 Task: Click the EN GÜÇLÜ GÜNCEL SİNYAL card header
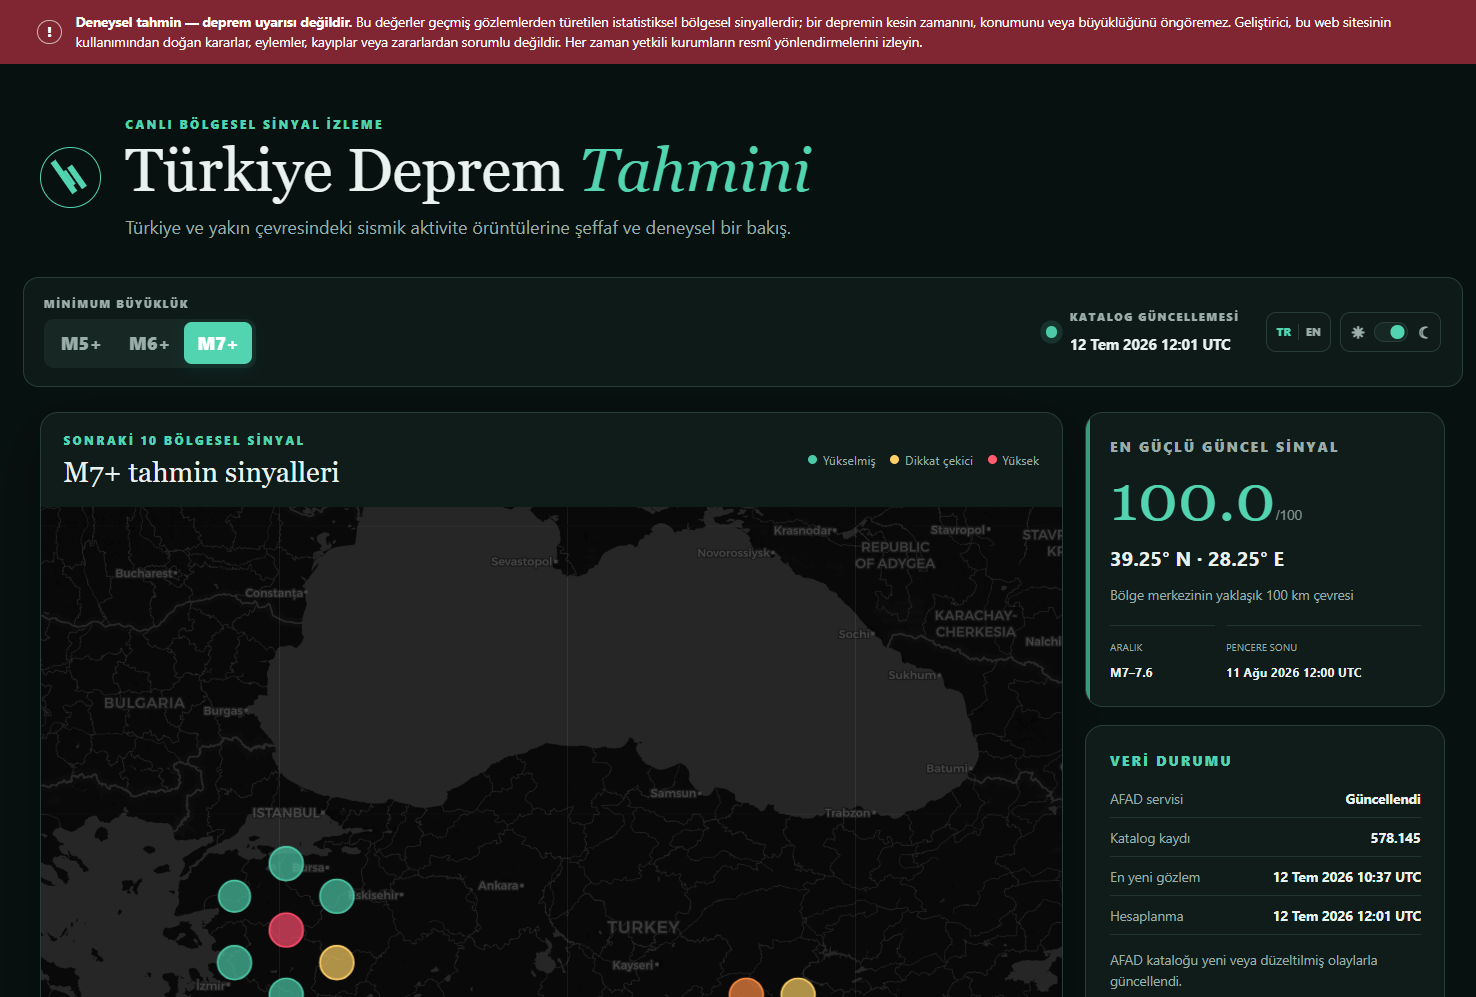1224,447
